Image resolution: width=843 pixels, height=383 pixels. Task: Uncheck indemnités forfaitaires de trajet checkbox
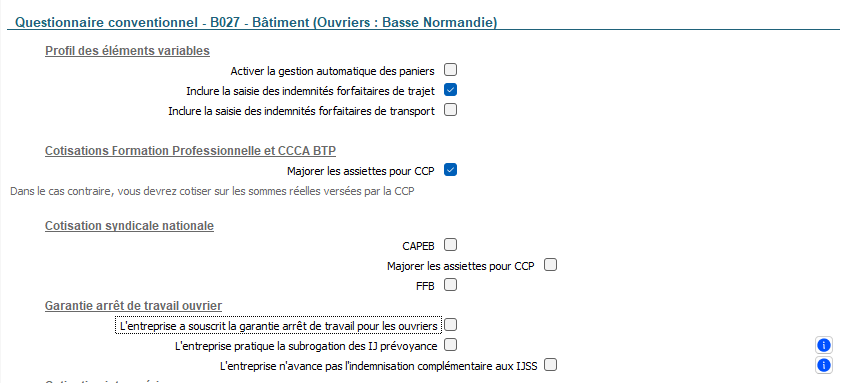point(451,90)
